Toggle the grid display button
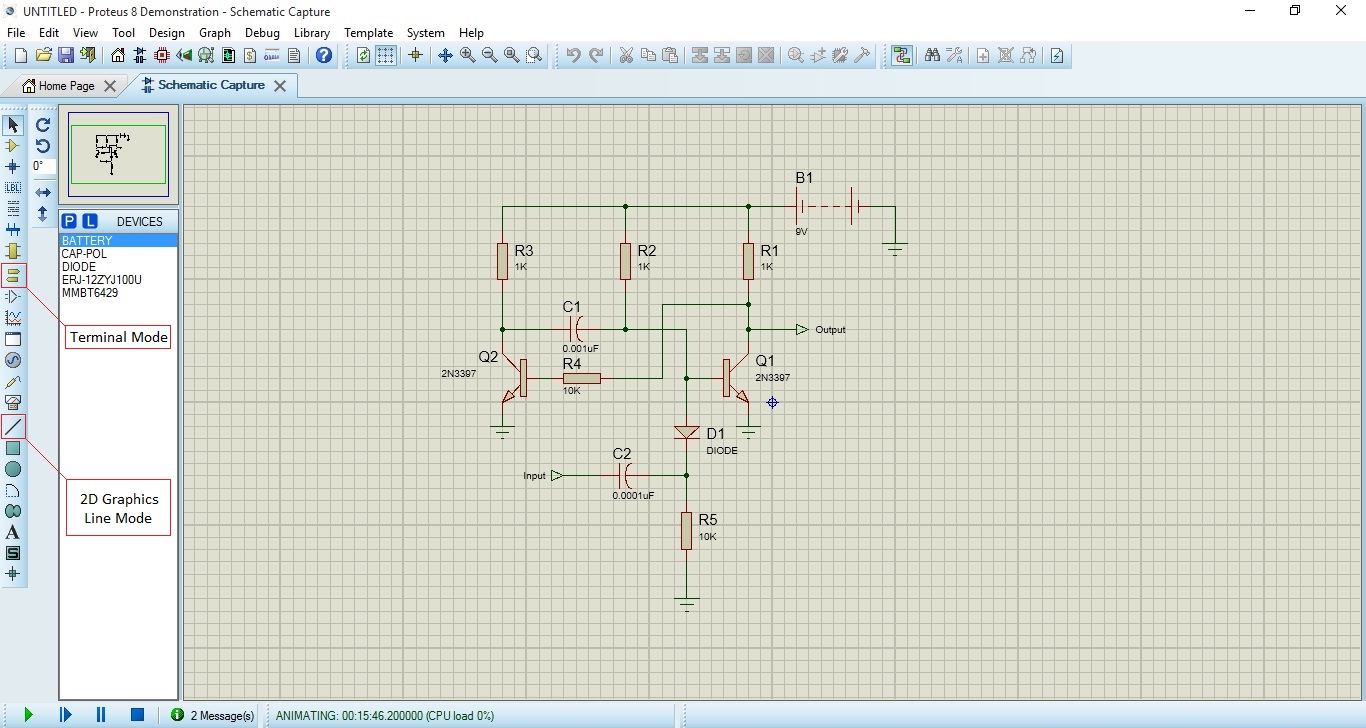This screenshot has height=728, width=1366. click(386, 56)
